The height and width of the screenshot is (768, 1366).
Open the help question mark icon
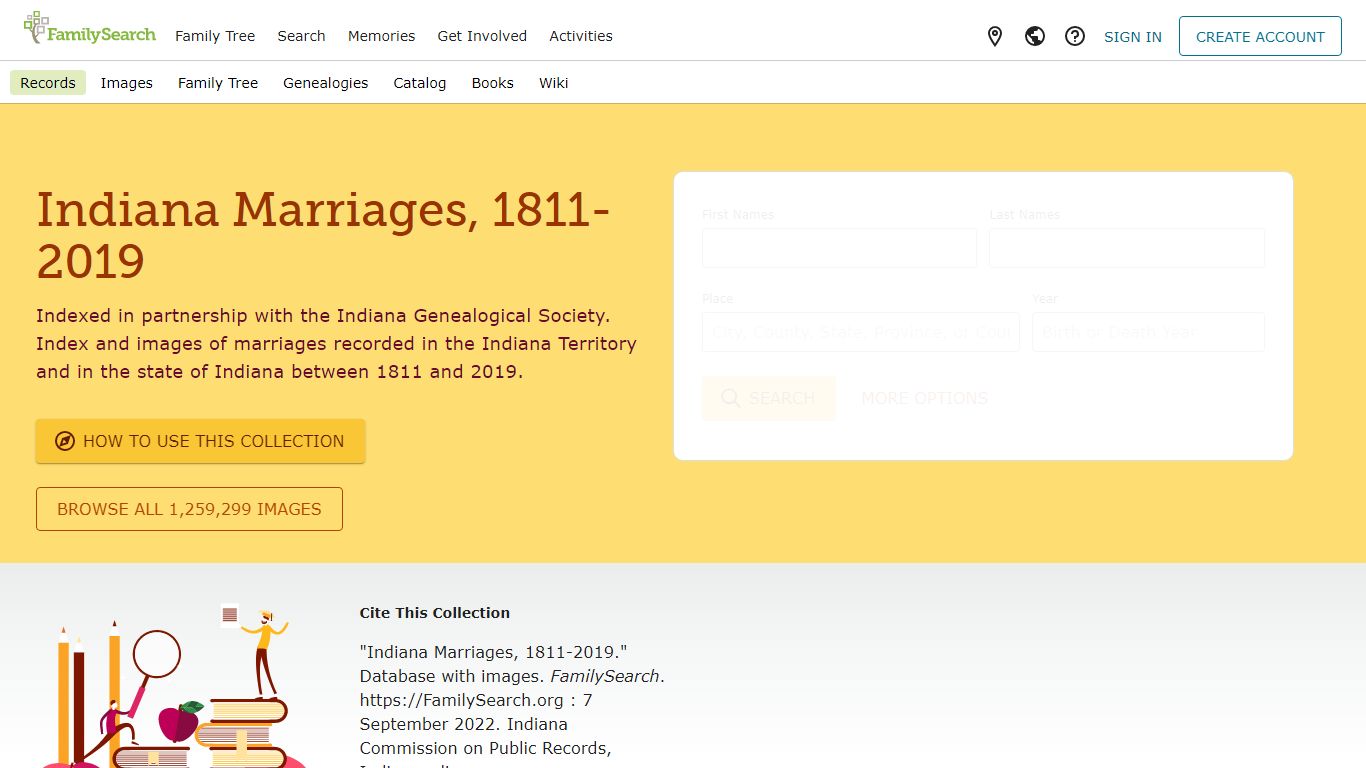pyautogui.click(x=1075, y=37)
